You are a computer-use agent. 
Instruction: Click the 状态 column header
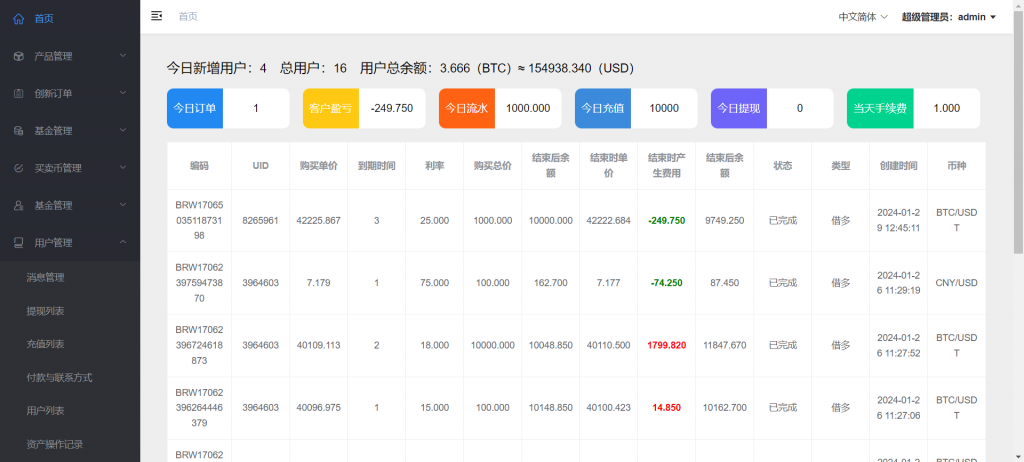click(782, 166)
